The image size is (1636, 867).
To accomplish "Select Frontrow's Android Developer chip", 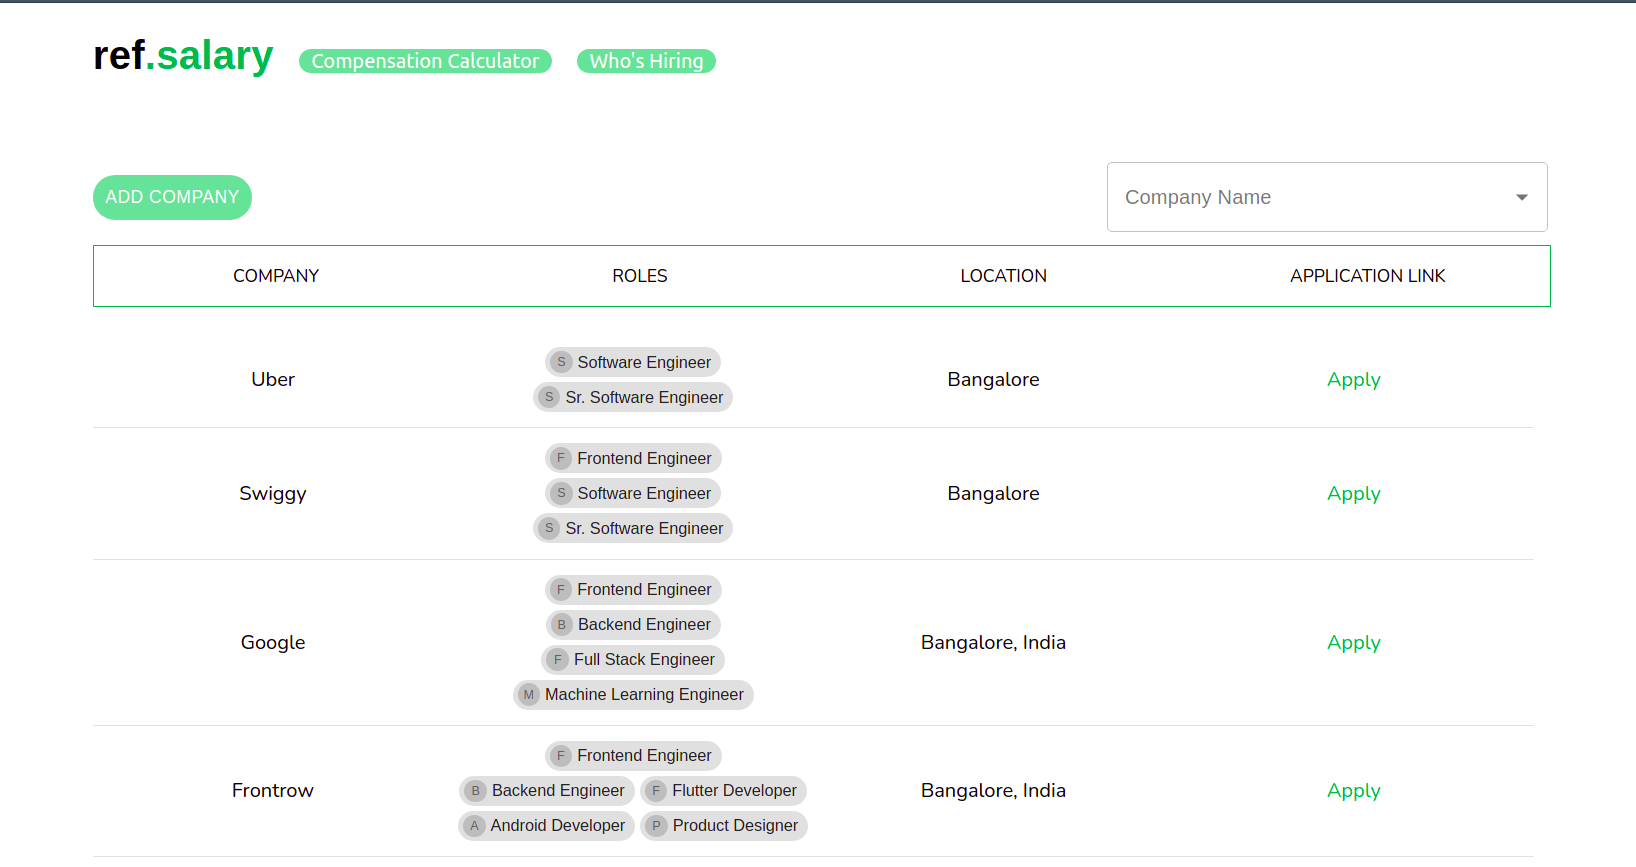I will pos(546,825).
